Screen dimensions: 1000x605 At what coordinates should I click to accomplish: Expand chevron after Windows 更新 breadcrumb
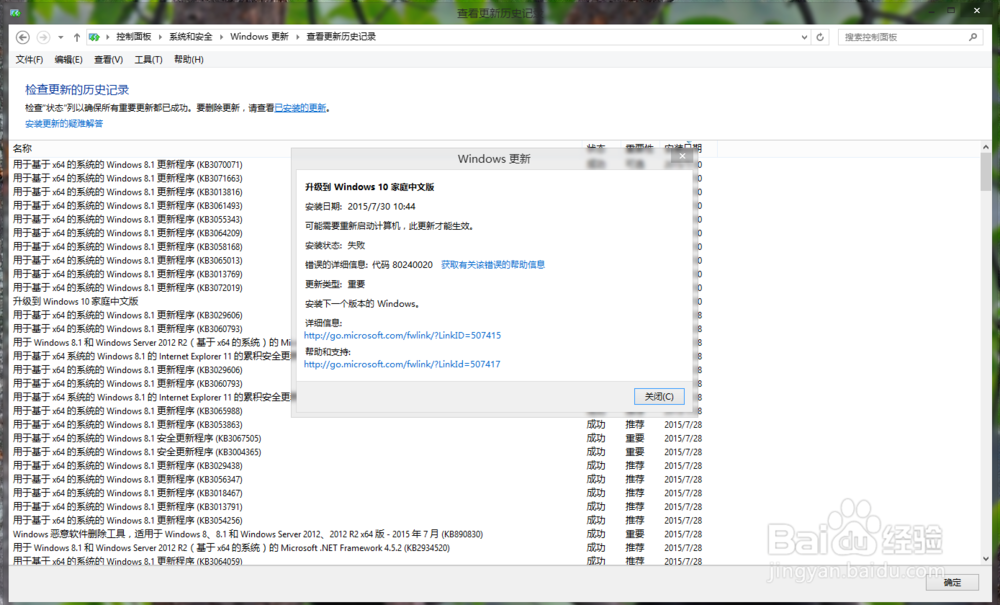pos(298,37)
